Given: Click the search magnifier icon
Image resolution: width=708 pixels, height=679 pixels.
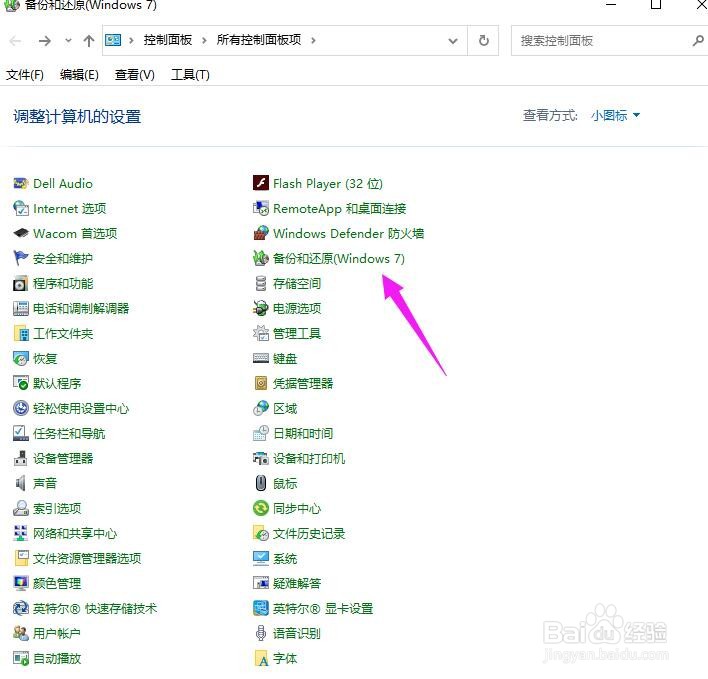Looking at the screenshot, I should tap(698, 41).
